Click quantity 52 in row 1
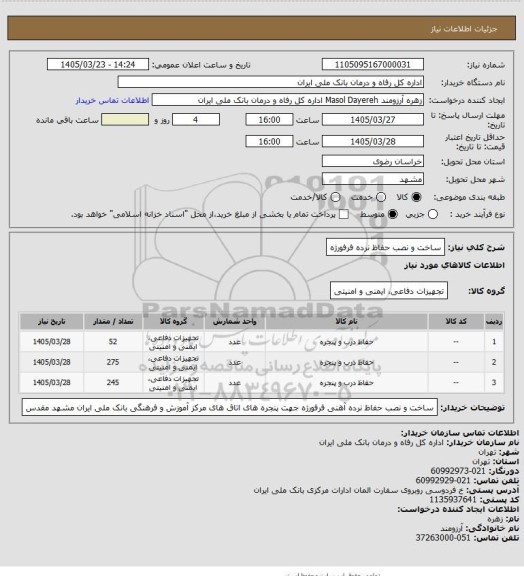This screenshot has height=576, width=524. [x=113, y=342]
